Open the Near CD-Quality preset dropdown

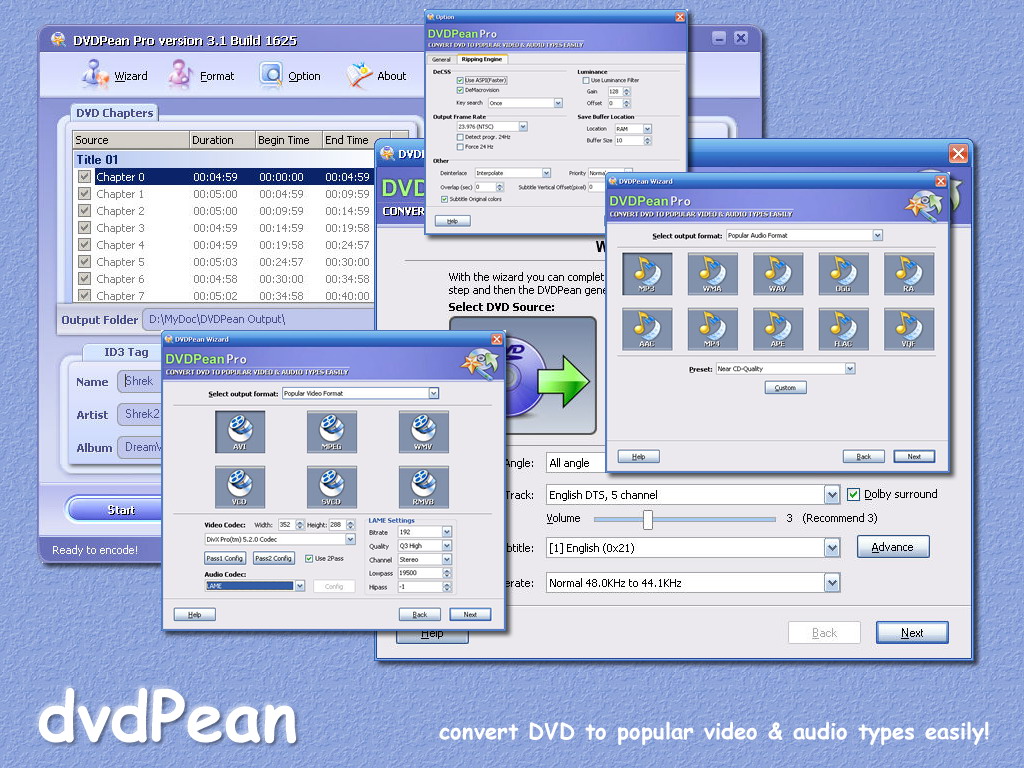(850, 369)
